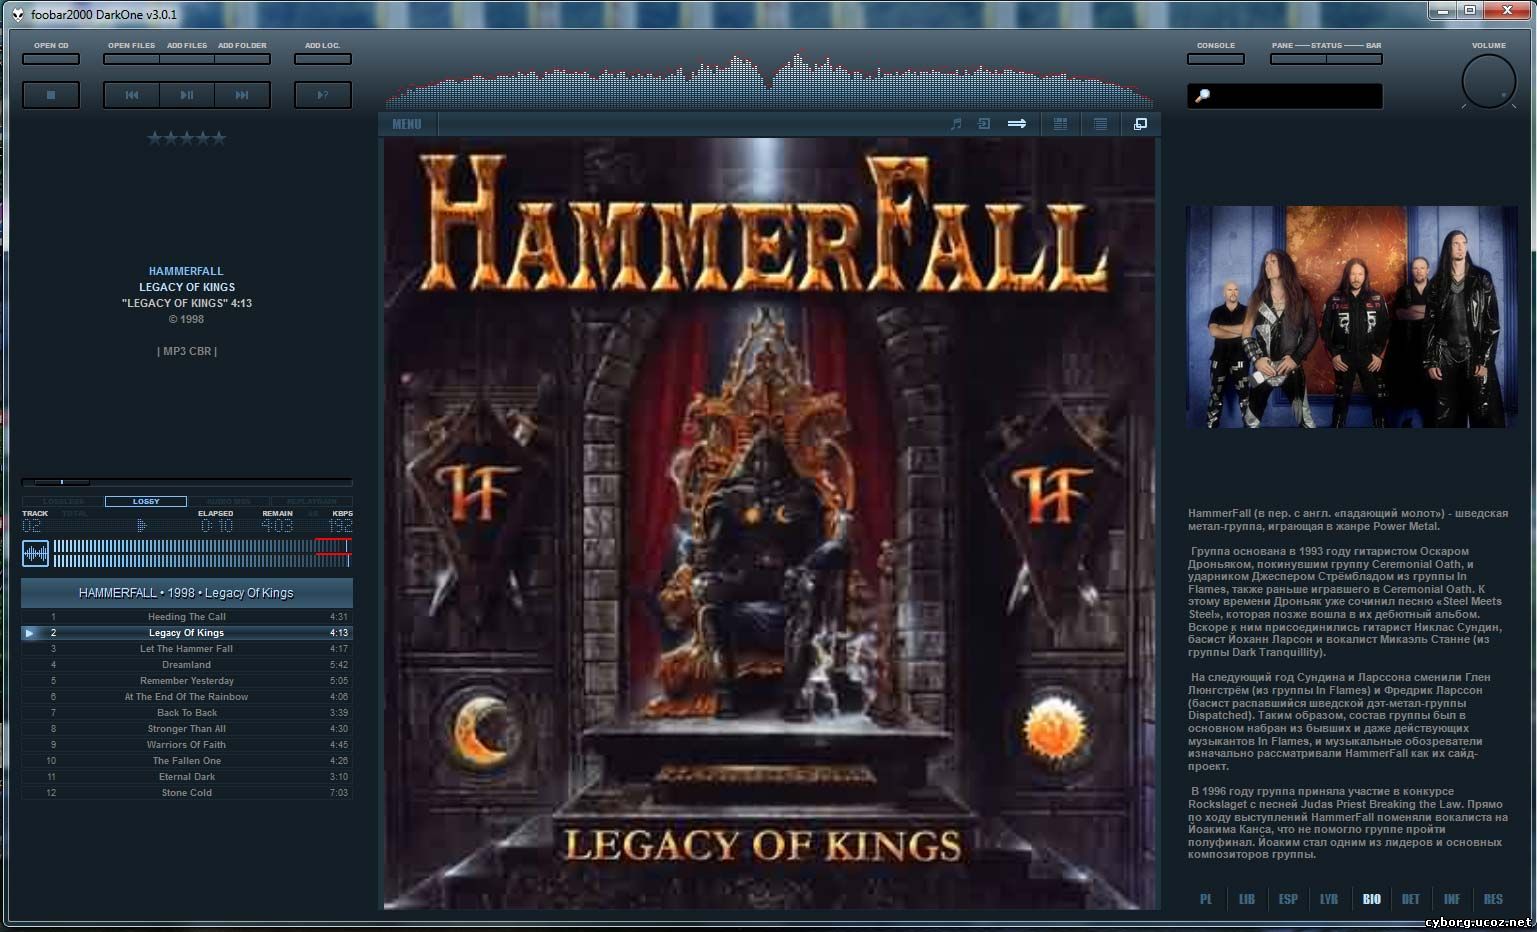Screen dimensions: 1537x932
Task: Play a random track
Action: 323,95
